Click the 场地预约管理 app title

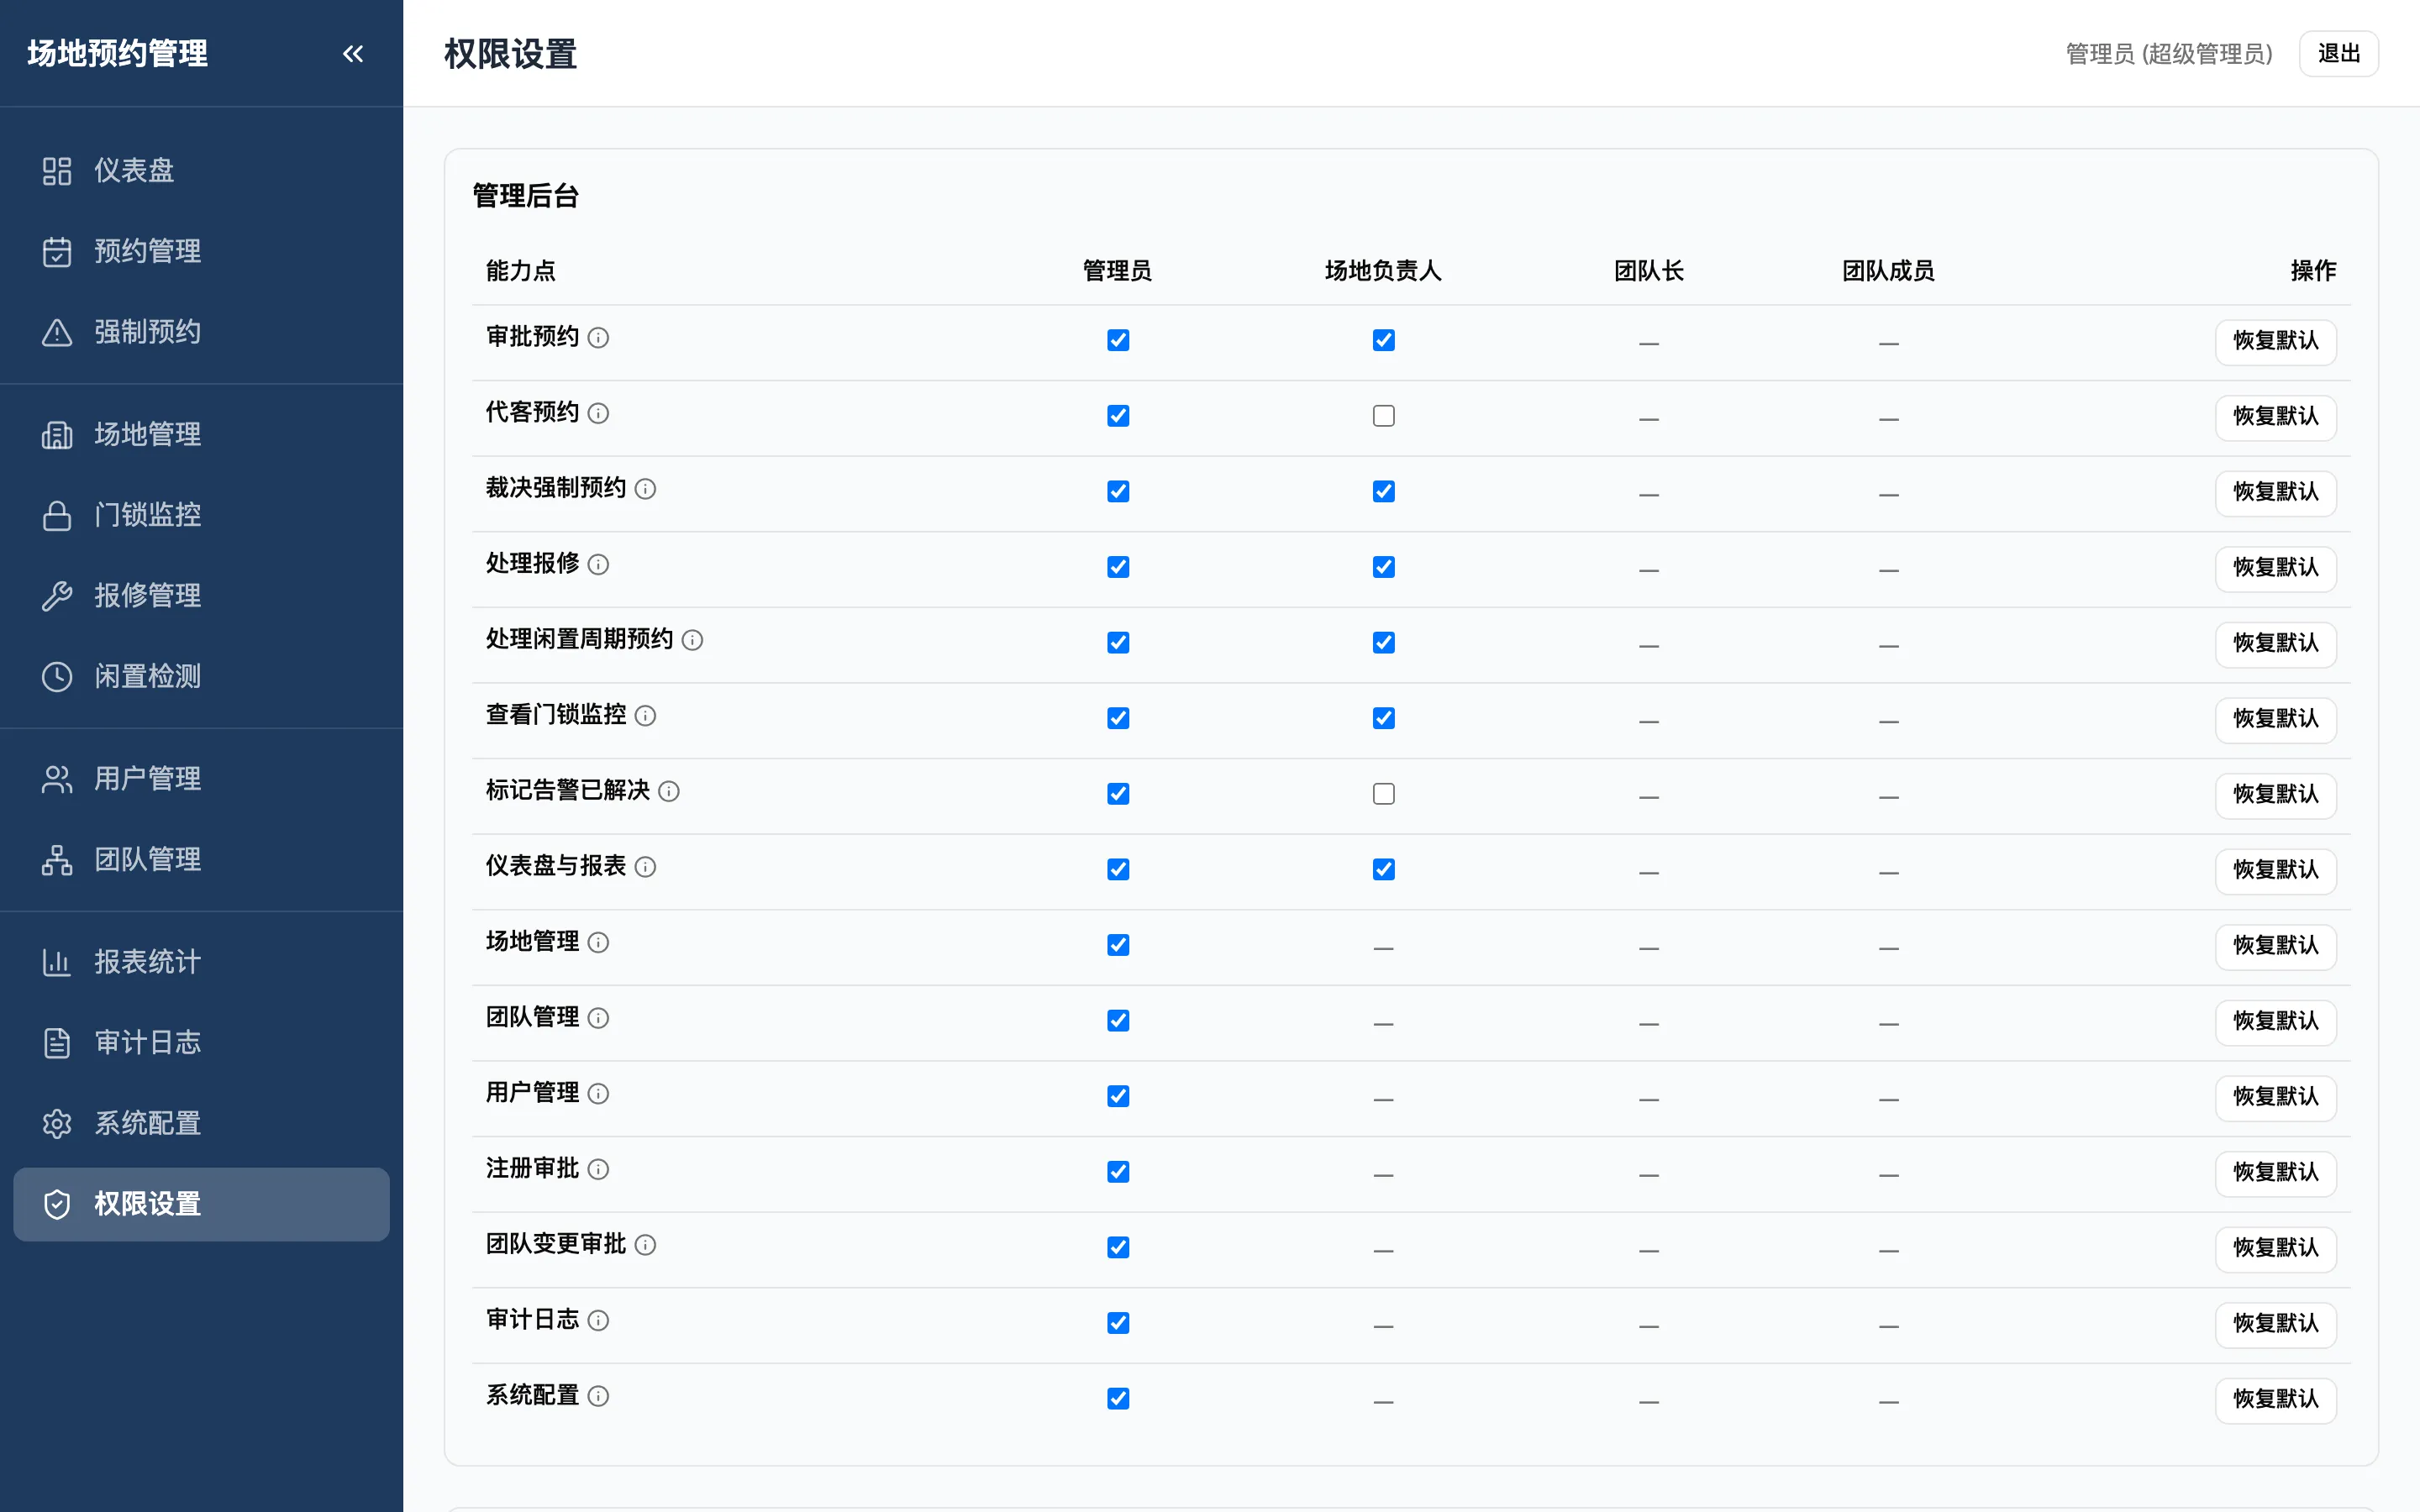pyautogui.click(x=117, y=53)
